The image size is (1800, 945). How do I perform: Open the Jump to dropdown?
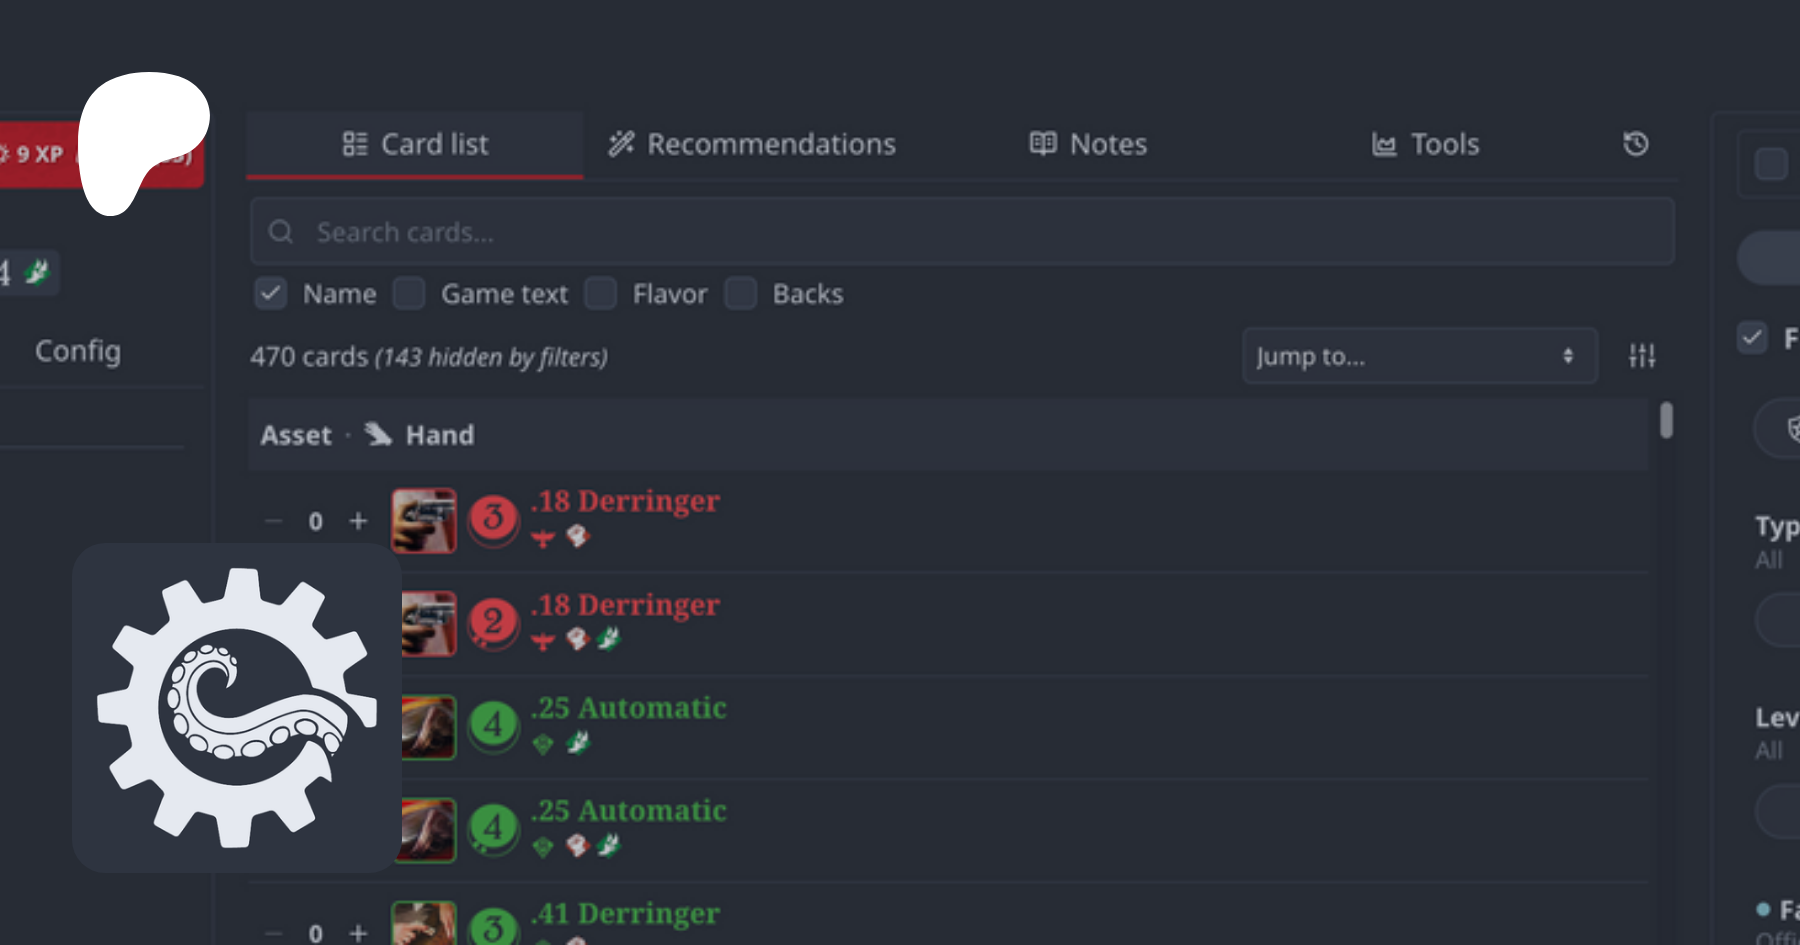click(1419, 356)
